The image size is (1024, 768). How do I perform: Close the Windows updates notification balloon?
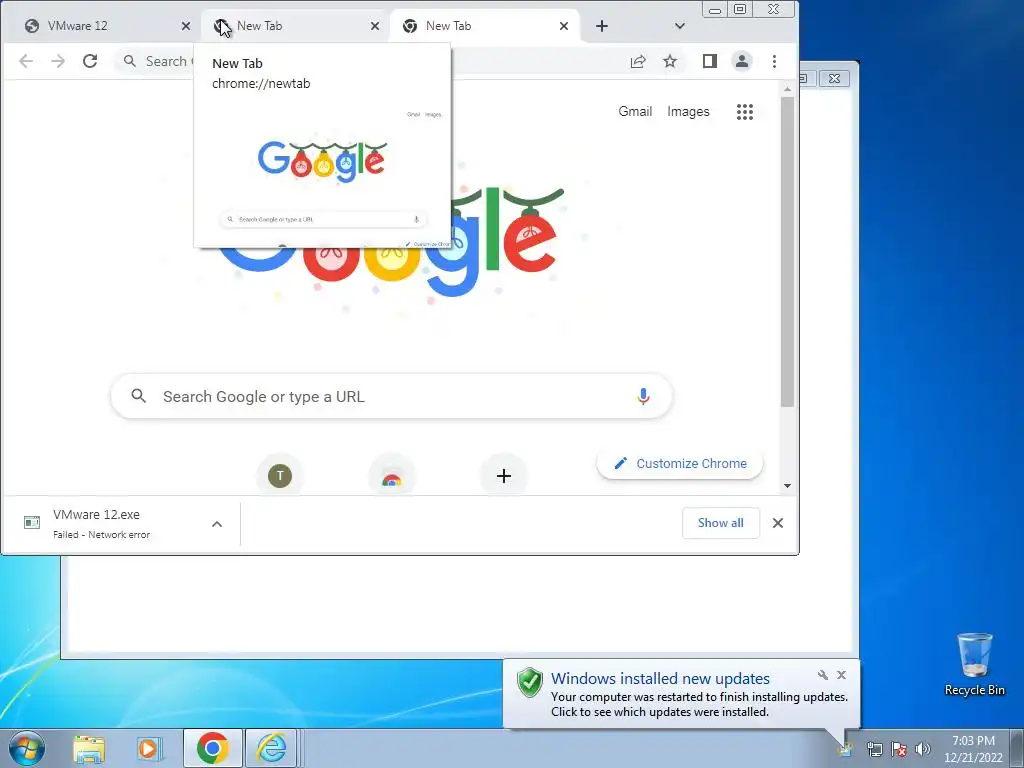point(842,675)
